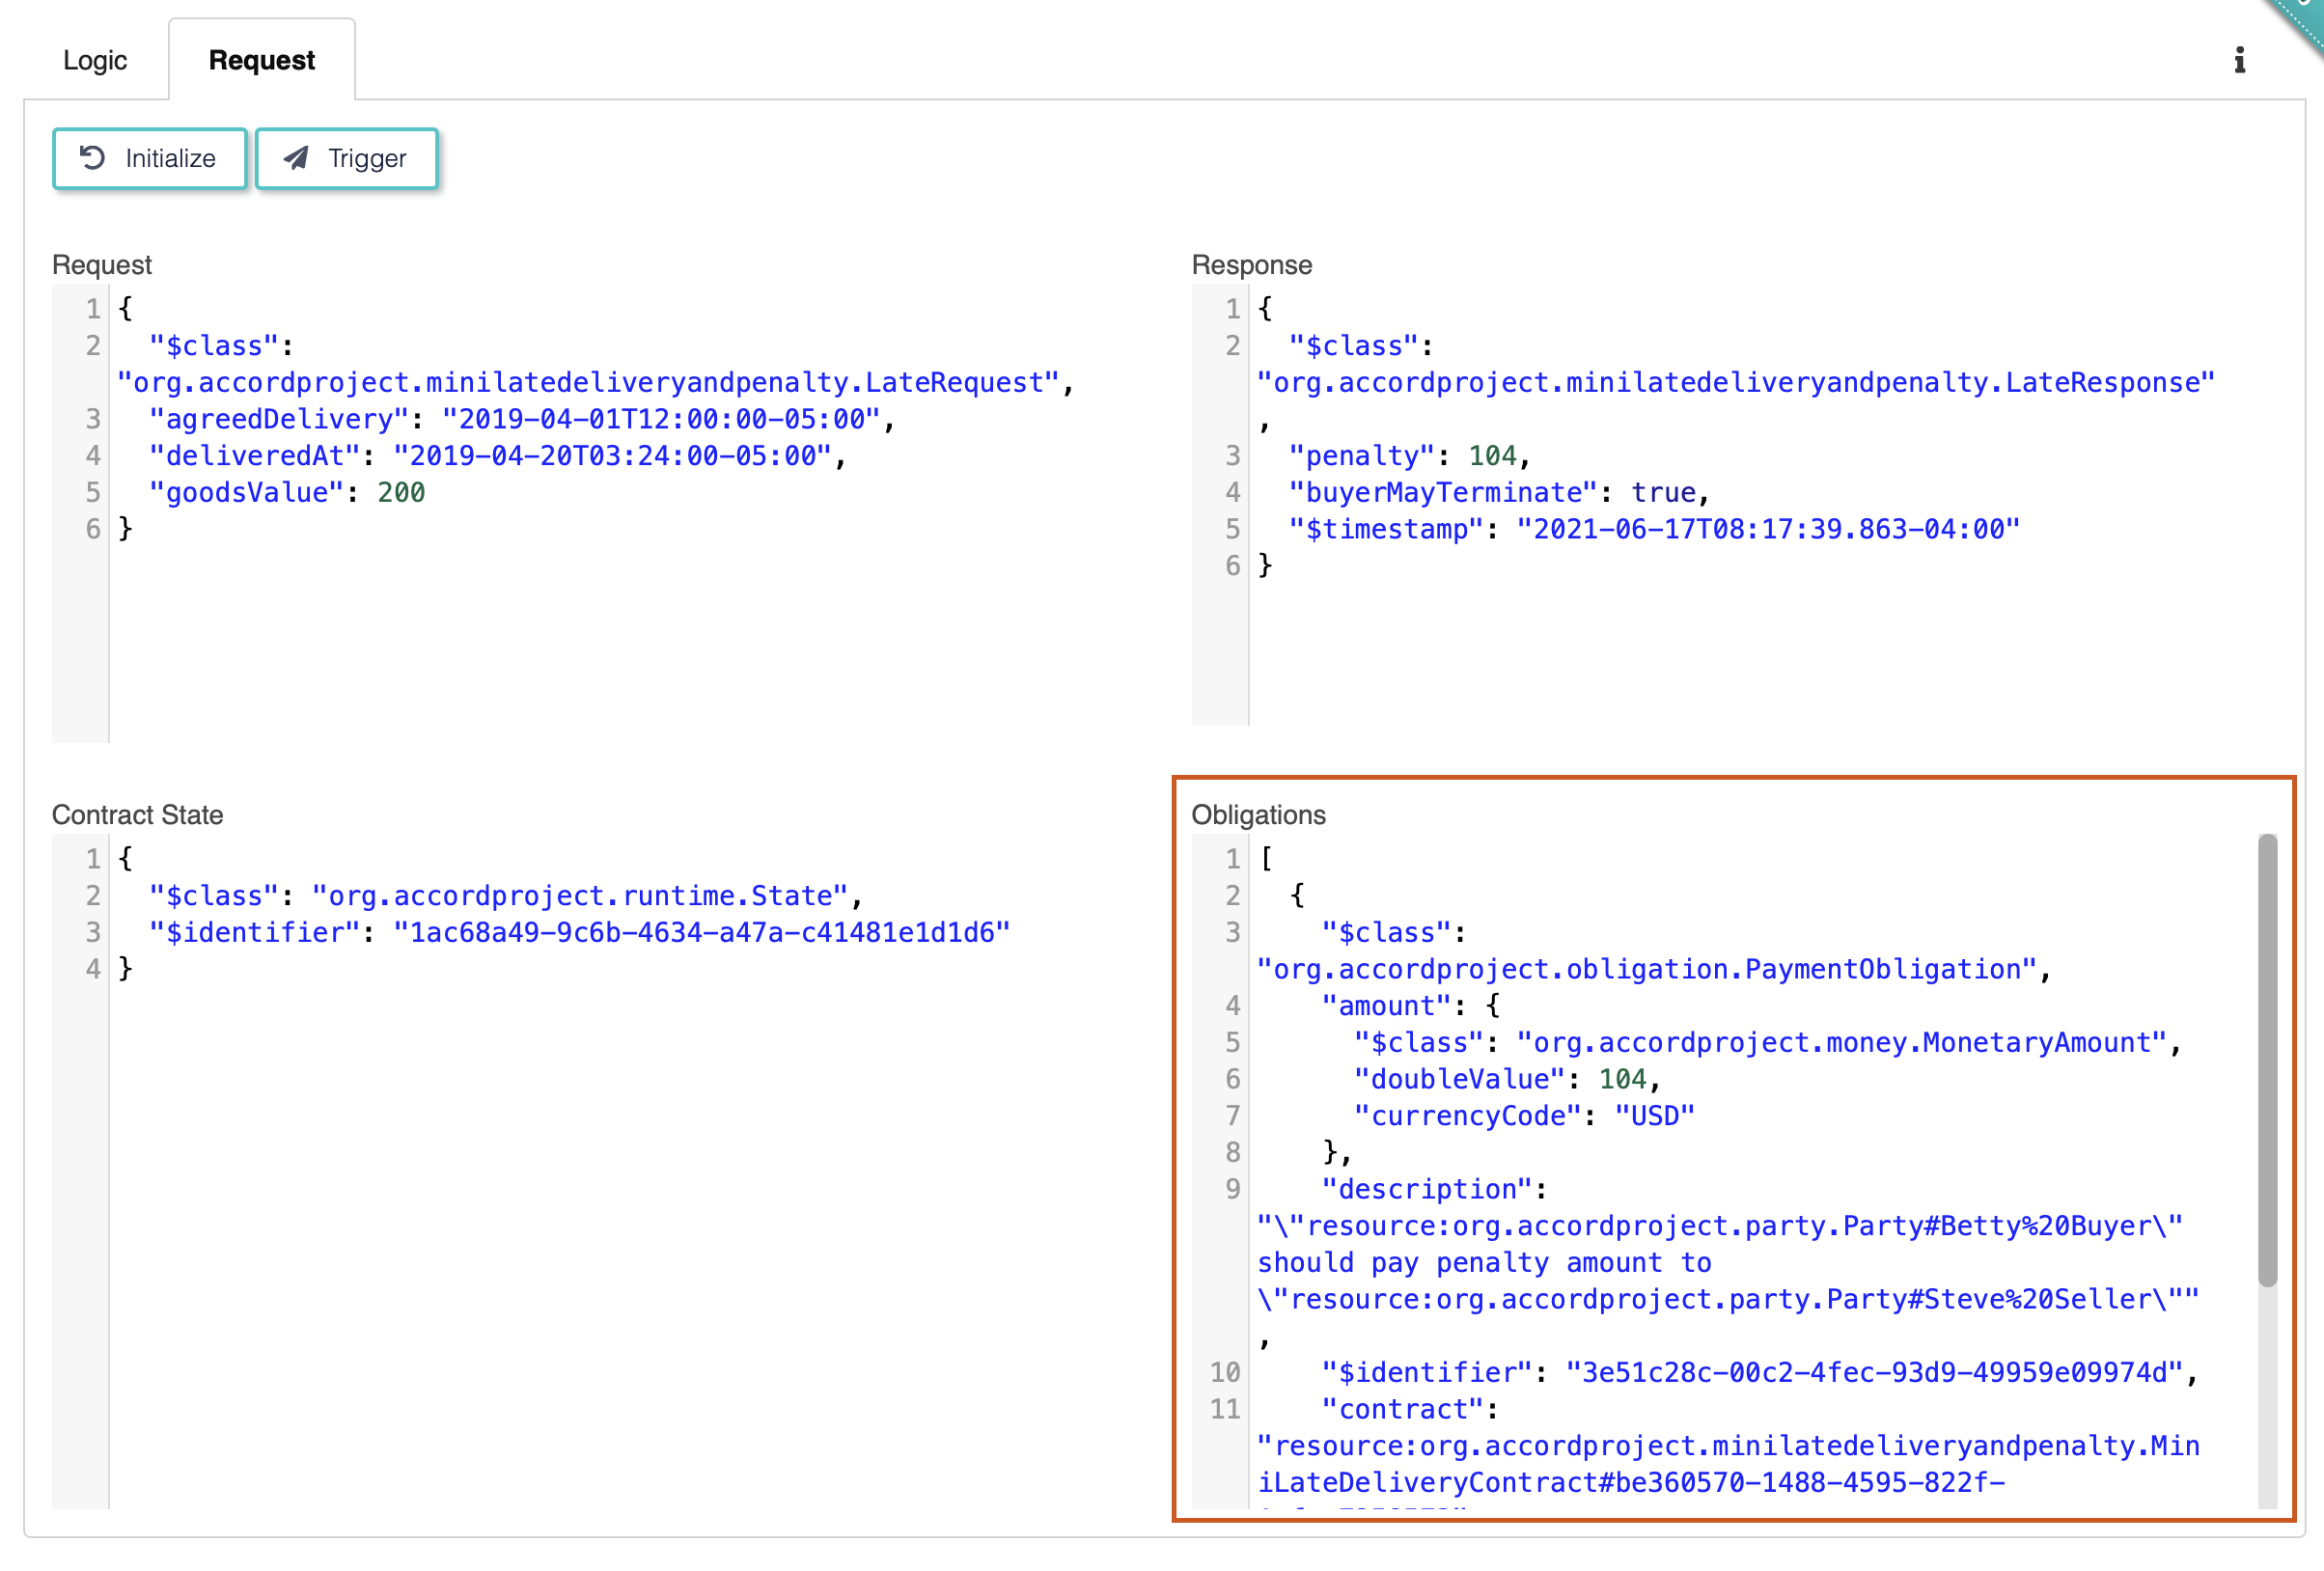Click the penalty value 104 in Response
2324x1571 pixels.
tap(1492, 456)
